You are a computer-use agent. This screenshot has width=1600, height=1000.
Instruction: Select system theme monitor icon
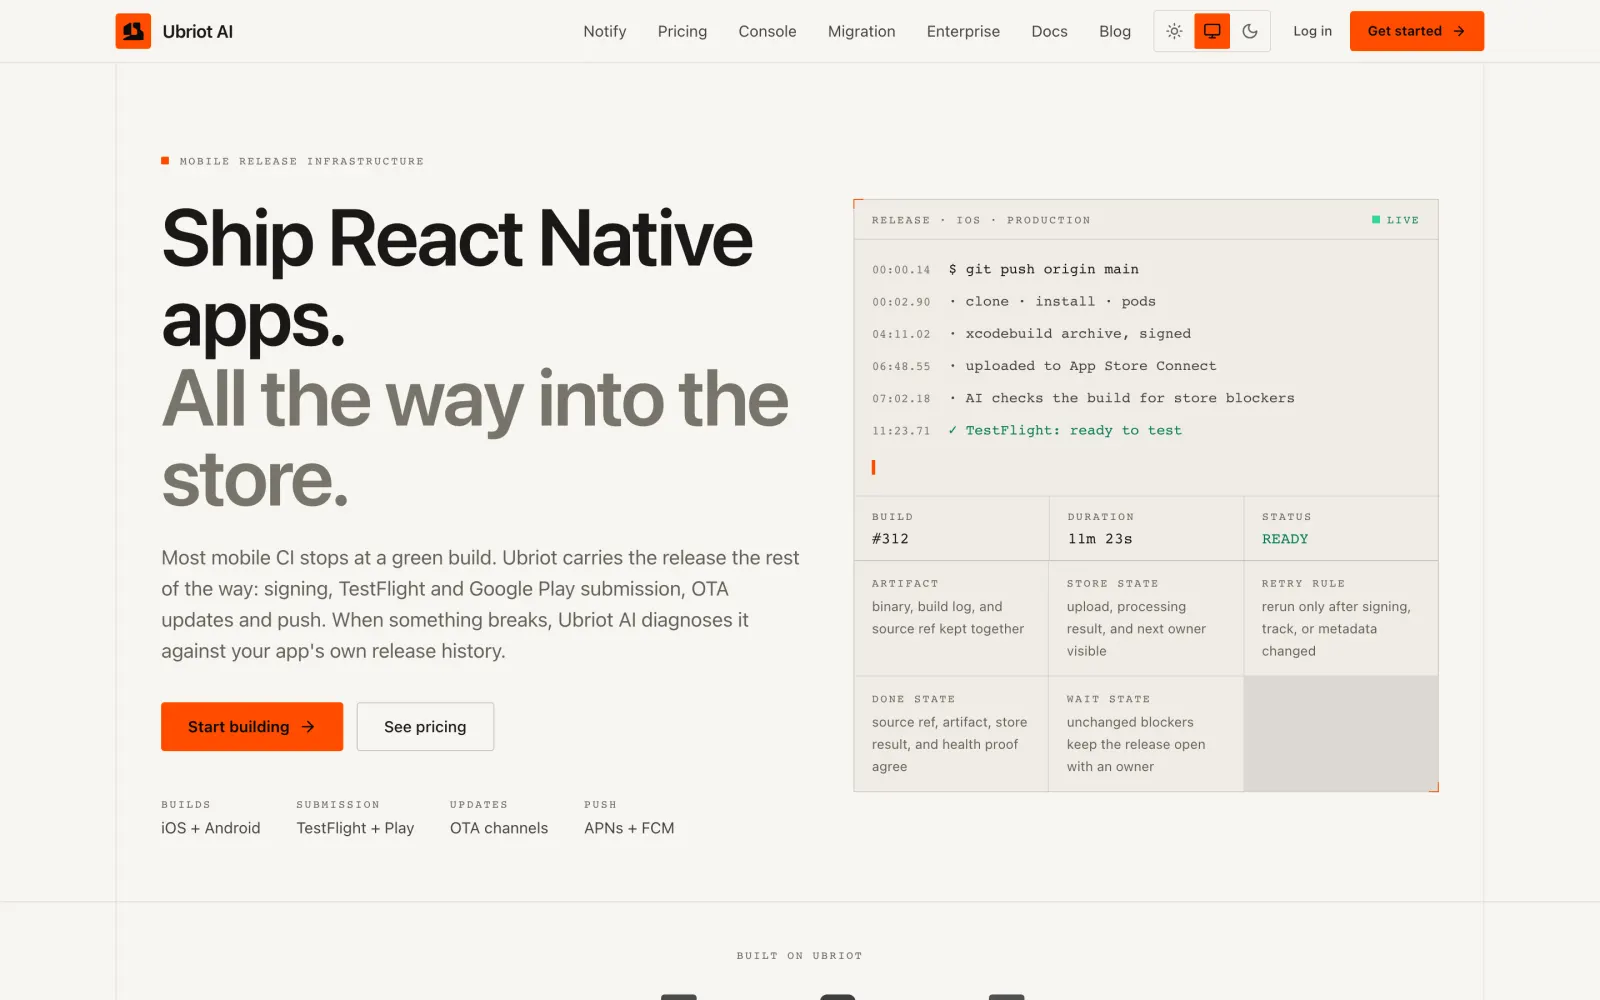click(x=1212, y=31)
